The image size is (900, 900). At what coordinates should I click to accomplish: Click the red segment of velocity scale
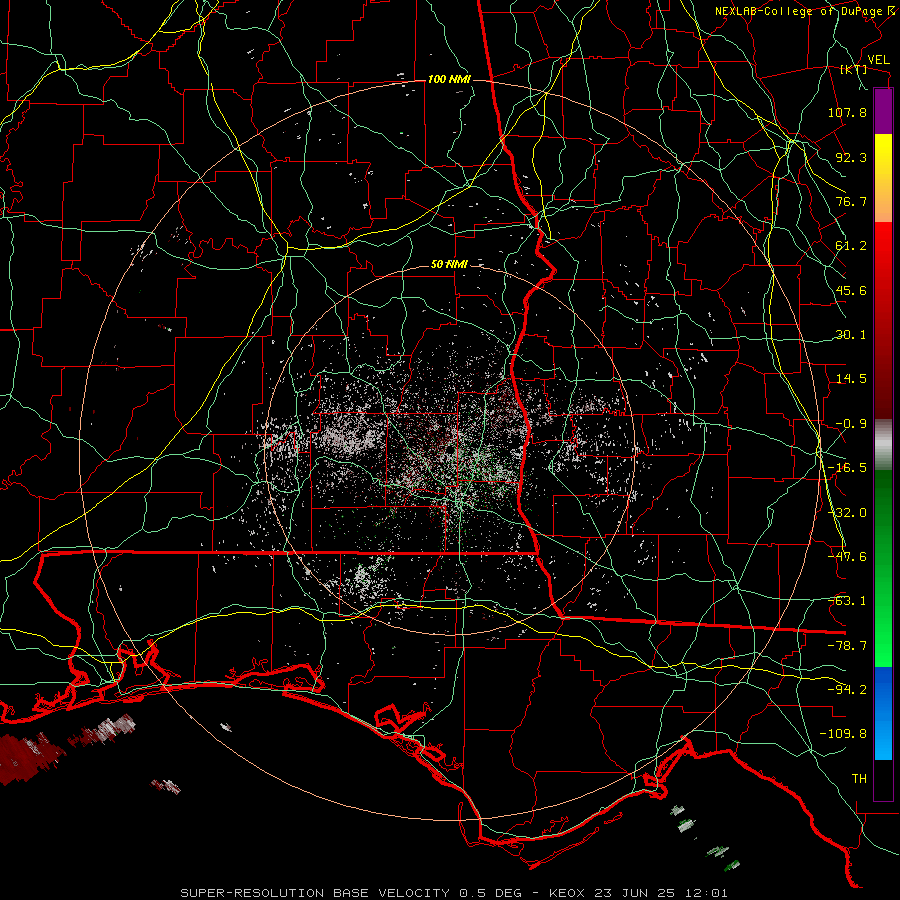pyautogui.click(x=883, y=320)
